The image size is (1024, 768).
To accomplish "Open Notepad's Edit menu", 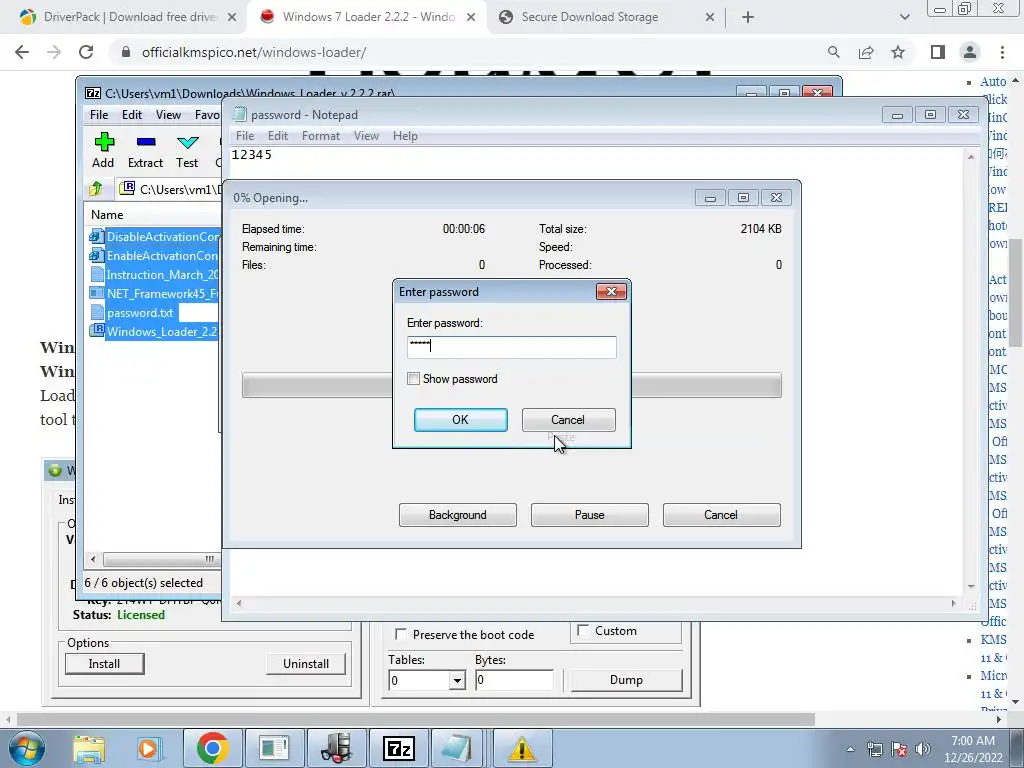I will point(278,136).
